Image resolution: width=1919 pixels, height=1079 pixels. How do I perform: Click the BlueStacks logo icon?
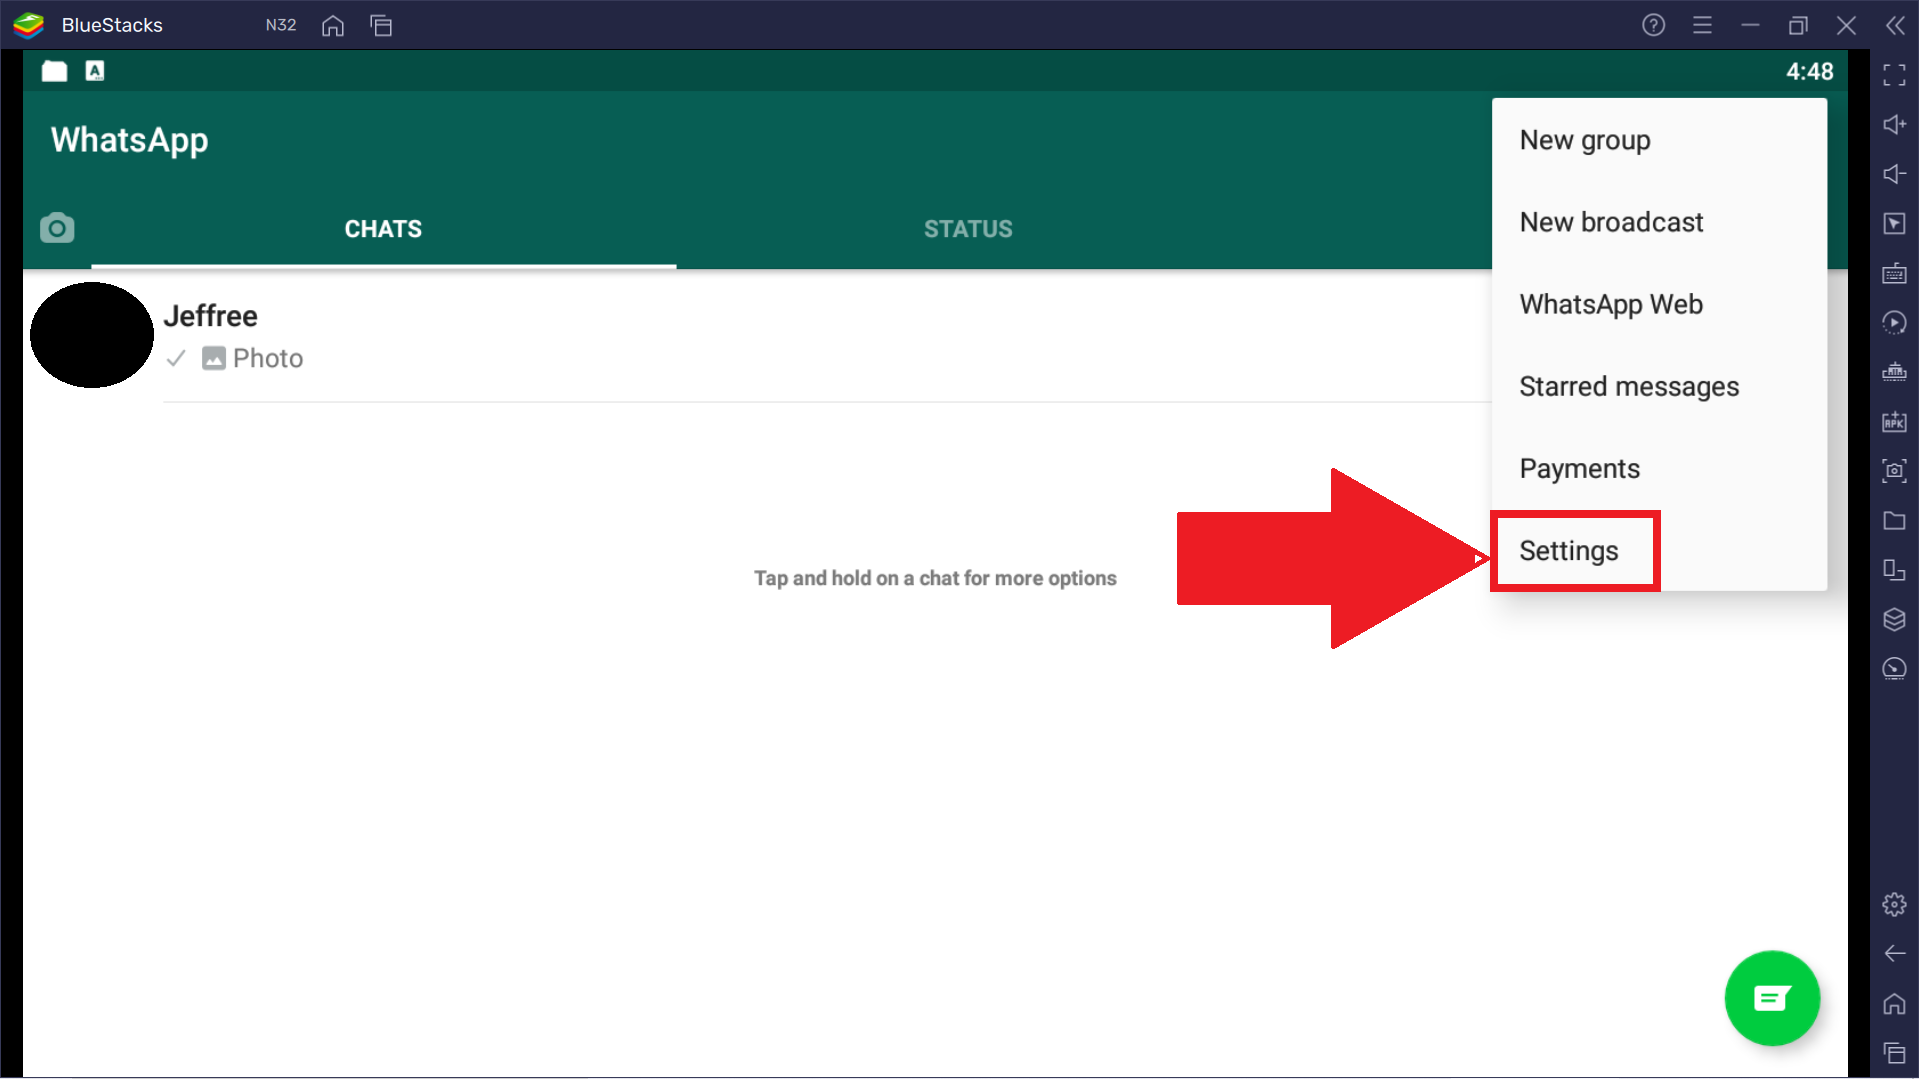[29, 25]
